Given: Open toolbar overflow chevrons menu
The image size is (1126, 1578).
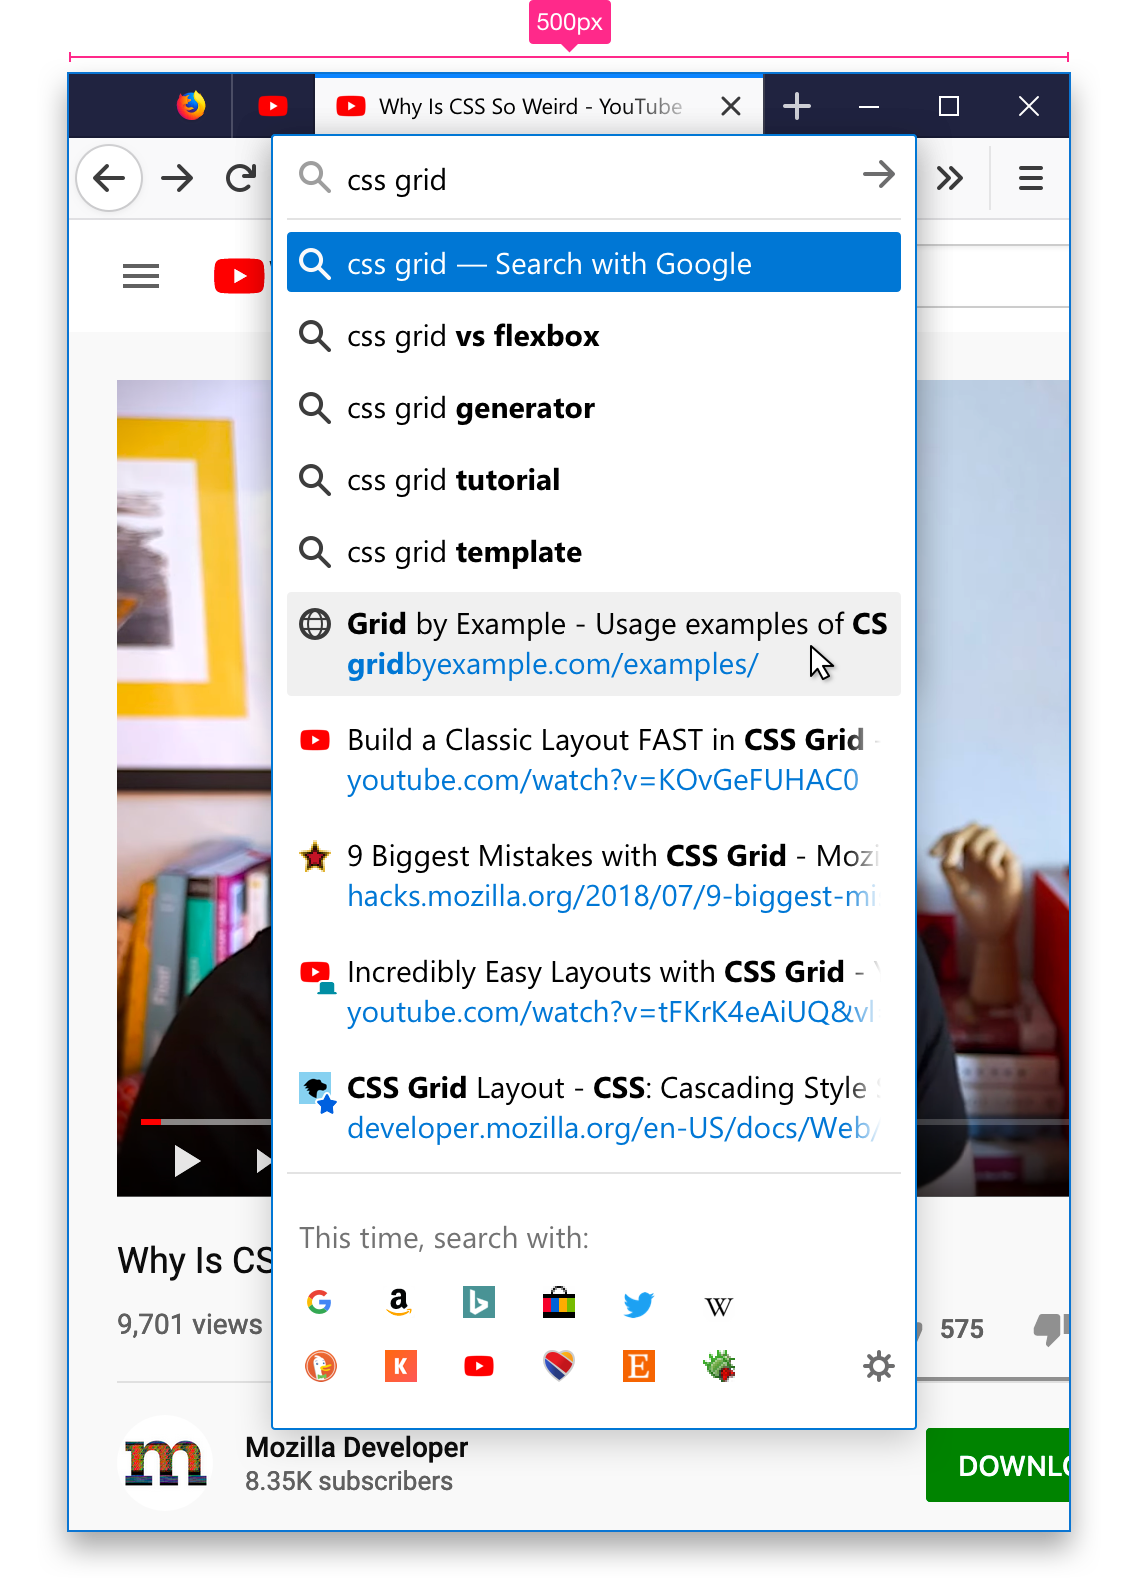Looking at the screenshot, I should click(x=950, y=179).
